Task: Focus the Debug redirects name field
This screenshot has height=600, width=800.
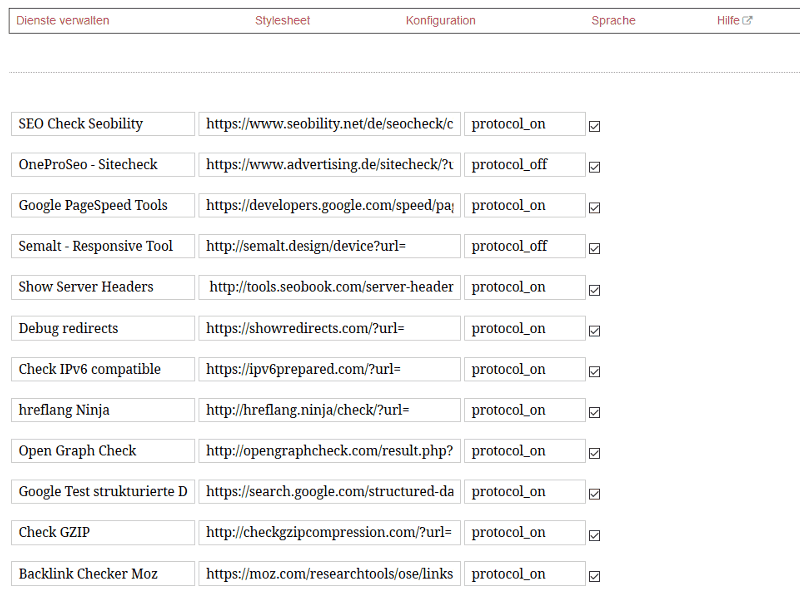Action: pos(103,328)
